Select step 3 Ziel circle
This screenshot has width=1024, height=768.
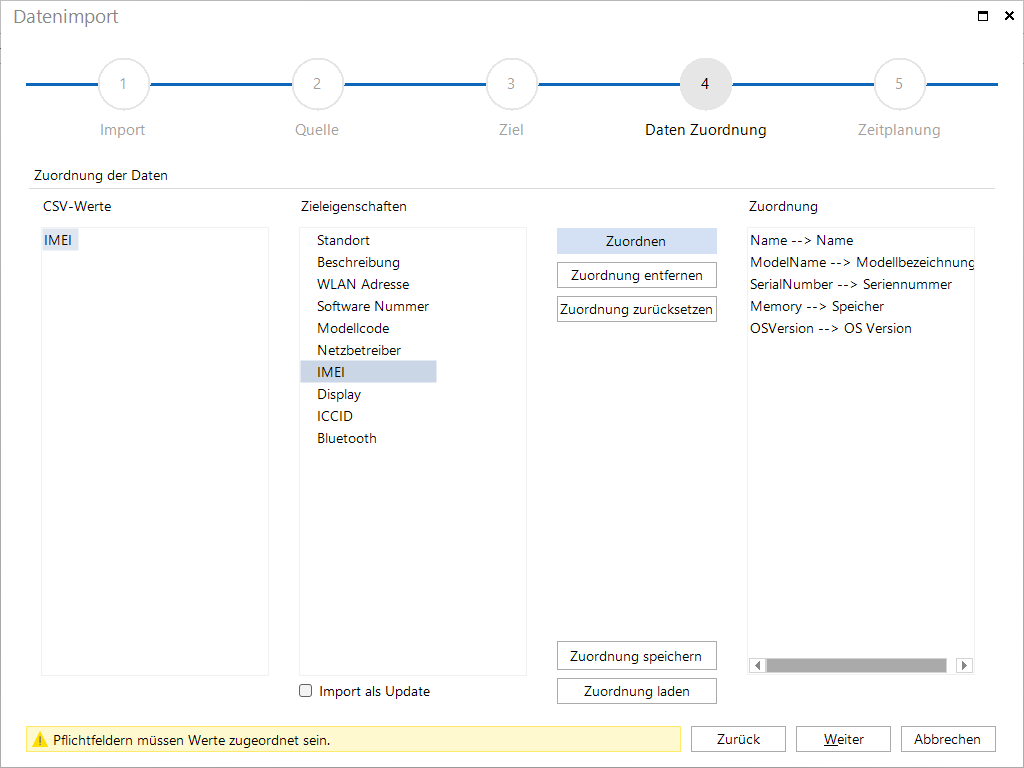pyautogui.click(x=511, y=84)
